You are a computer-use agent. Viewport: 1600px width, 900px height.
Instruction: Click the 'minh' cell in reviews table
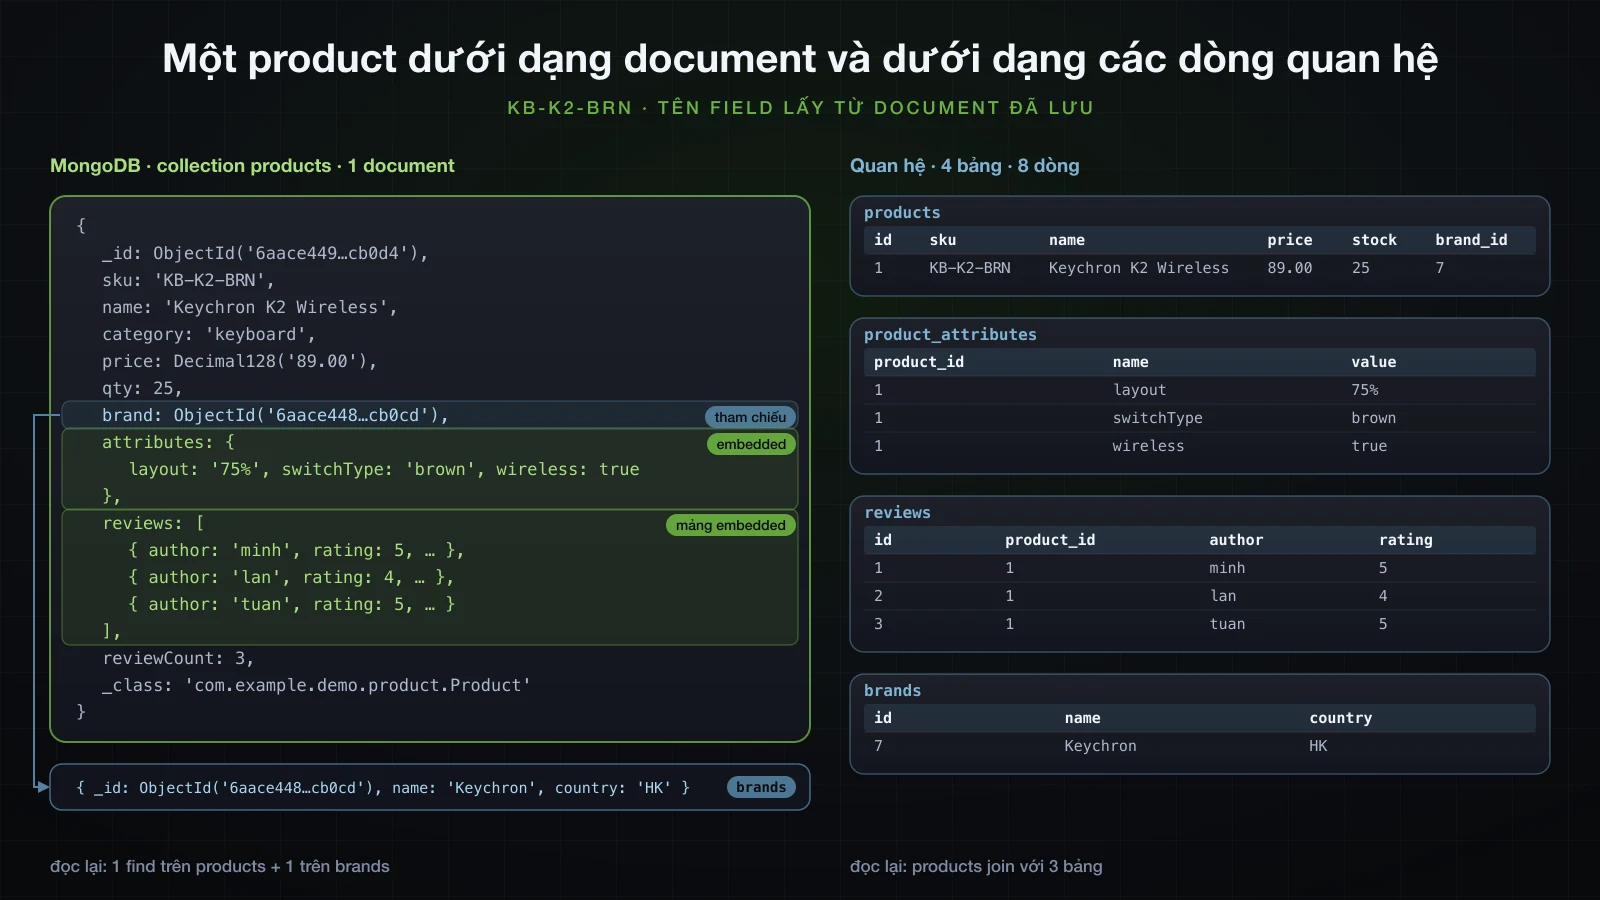click(1227, 568)
